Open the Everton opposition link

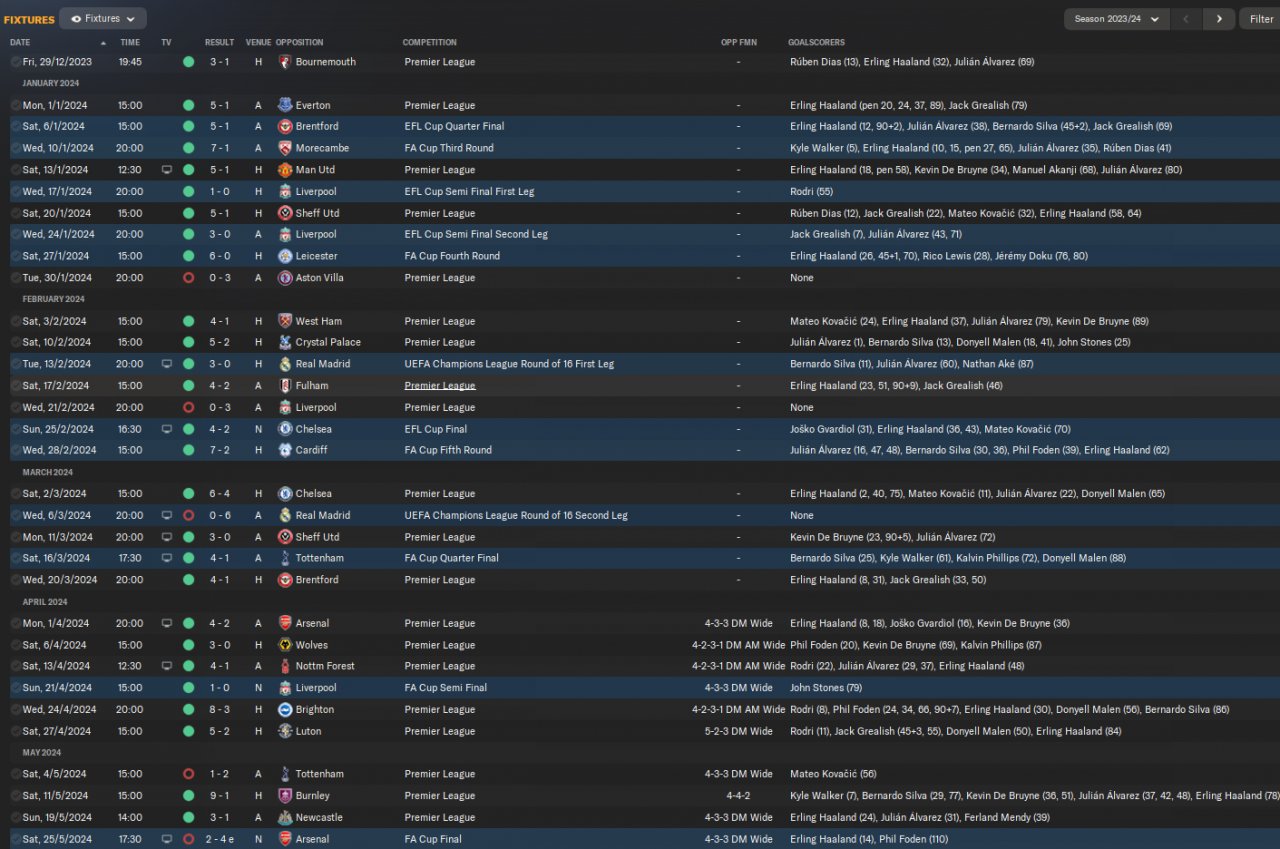[313, 105]
